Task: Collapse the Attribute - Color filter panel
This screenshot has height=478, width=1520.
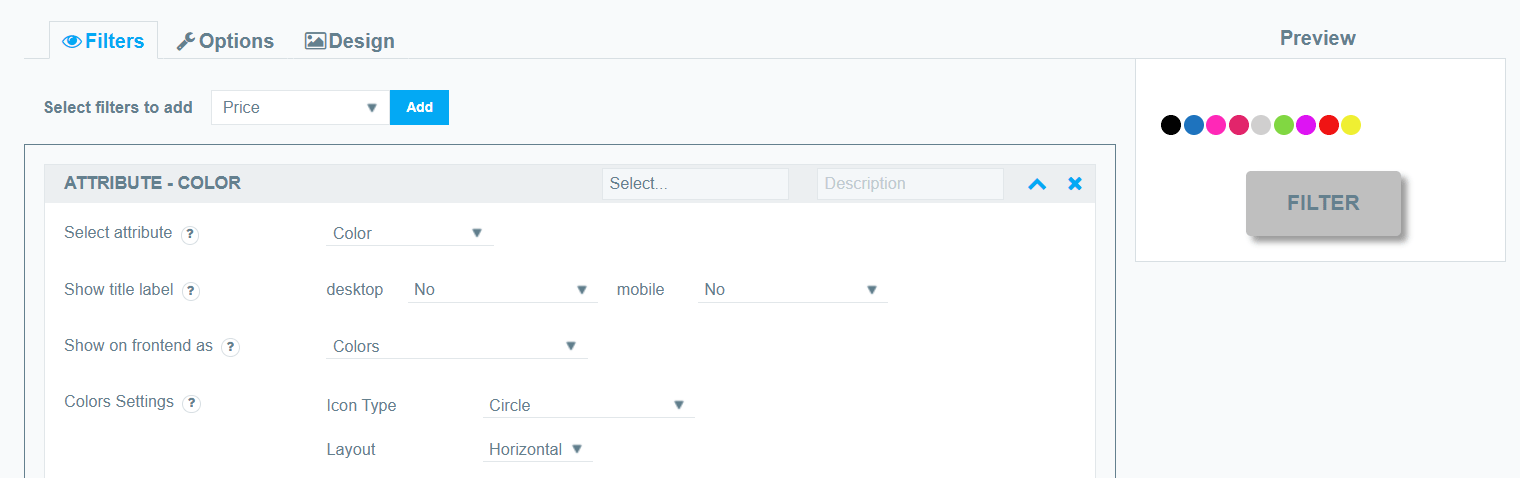Action: (x=1037, y=184)
